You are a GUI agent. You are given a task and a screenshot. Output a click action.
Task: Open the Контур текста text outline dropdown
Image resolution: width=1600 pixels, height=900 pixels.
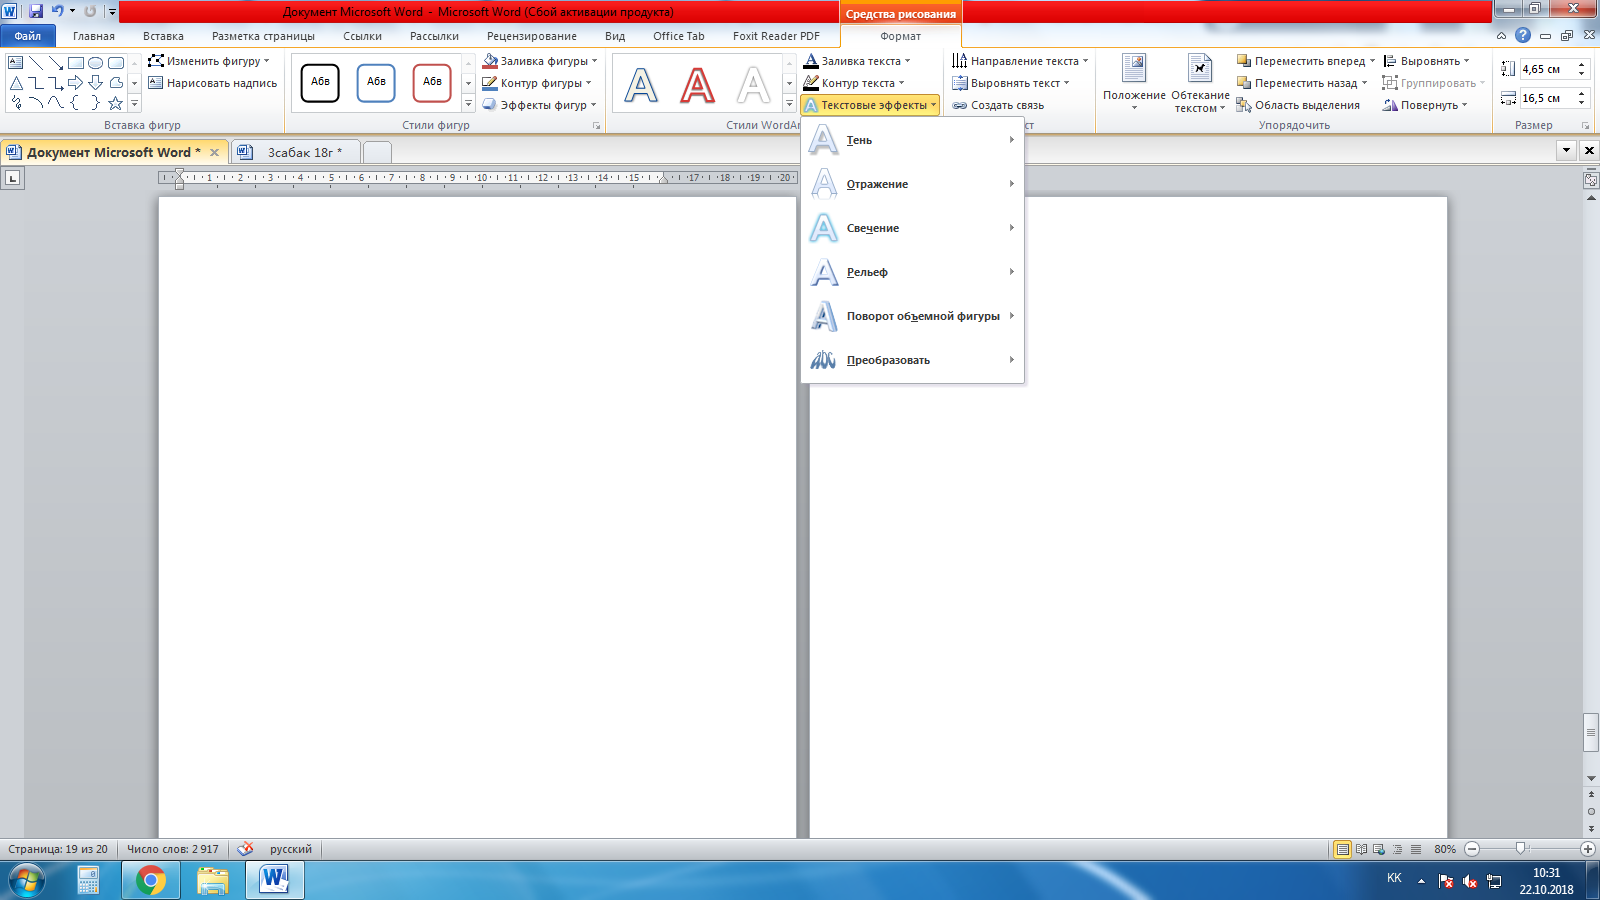(855, 83)
